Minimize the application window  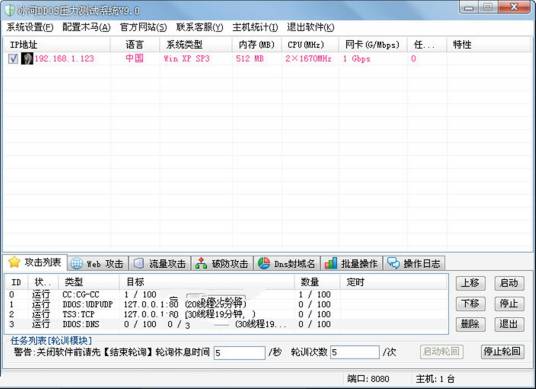[x=470, y=8]
